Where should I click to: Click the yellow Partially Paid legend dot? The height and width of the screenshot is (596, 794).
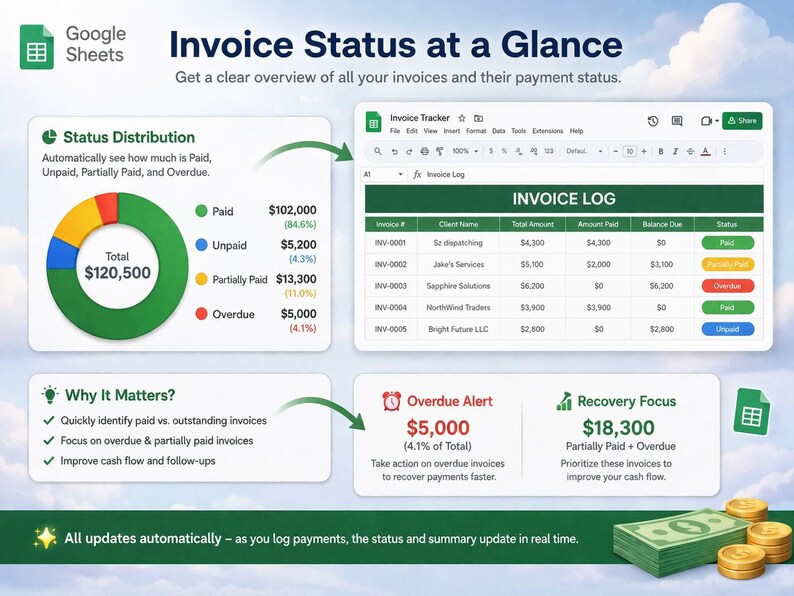[201, 279]
